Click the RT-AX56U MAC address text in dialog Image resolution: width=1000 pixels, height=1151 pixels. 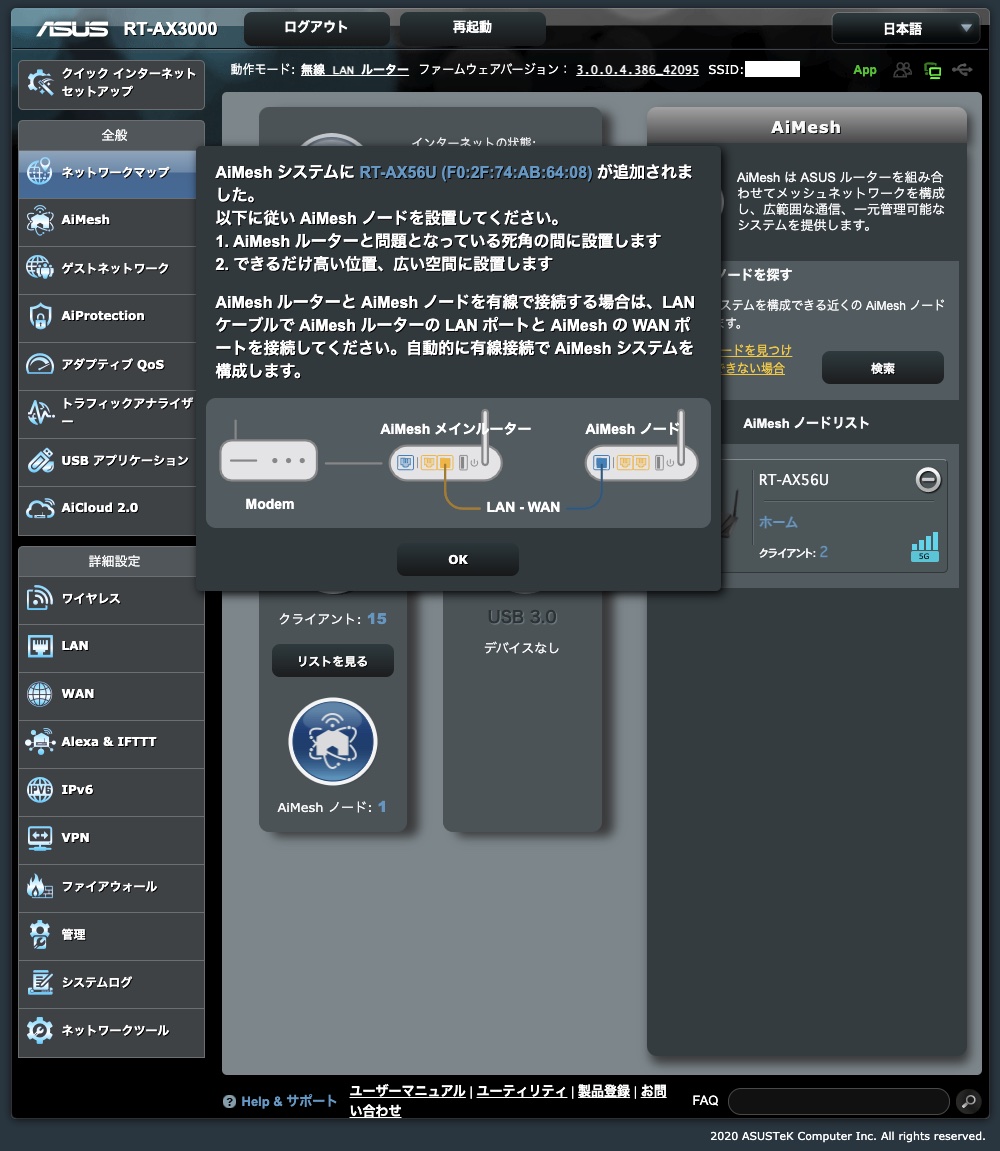click(x=476, y=172)
